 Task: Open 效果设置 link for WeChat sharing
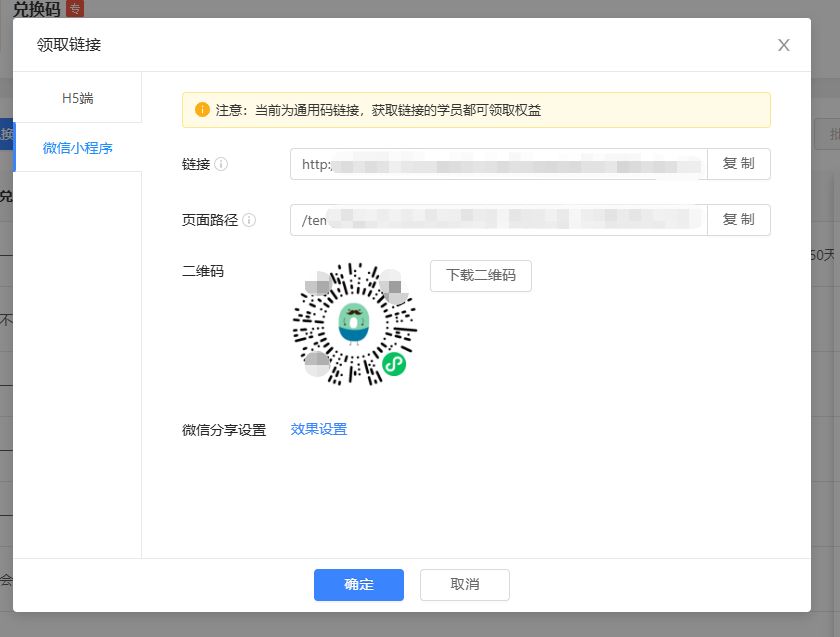point(319,429)
